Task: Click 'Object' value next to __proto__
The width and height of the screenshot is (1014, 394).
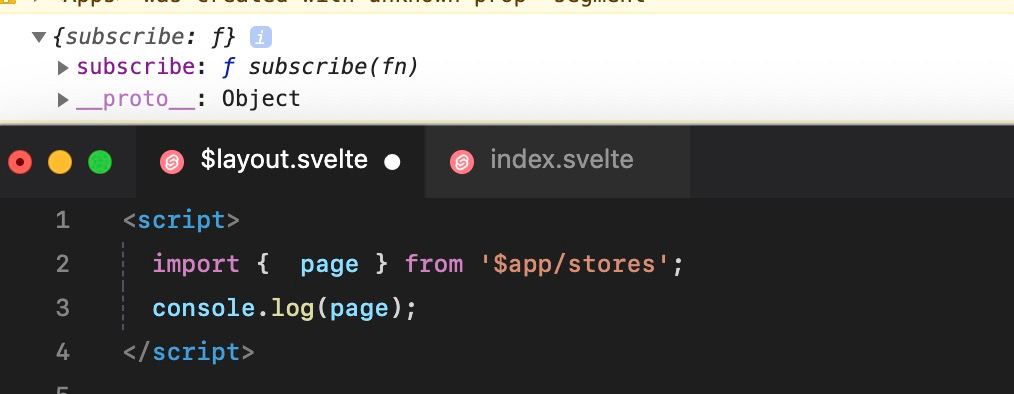Action: pyautogui.click(x=261, y=99)
